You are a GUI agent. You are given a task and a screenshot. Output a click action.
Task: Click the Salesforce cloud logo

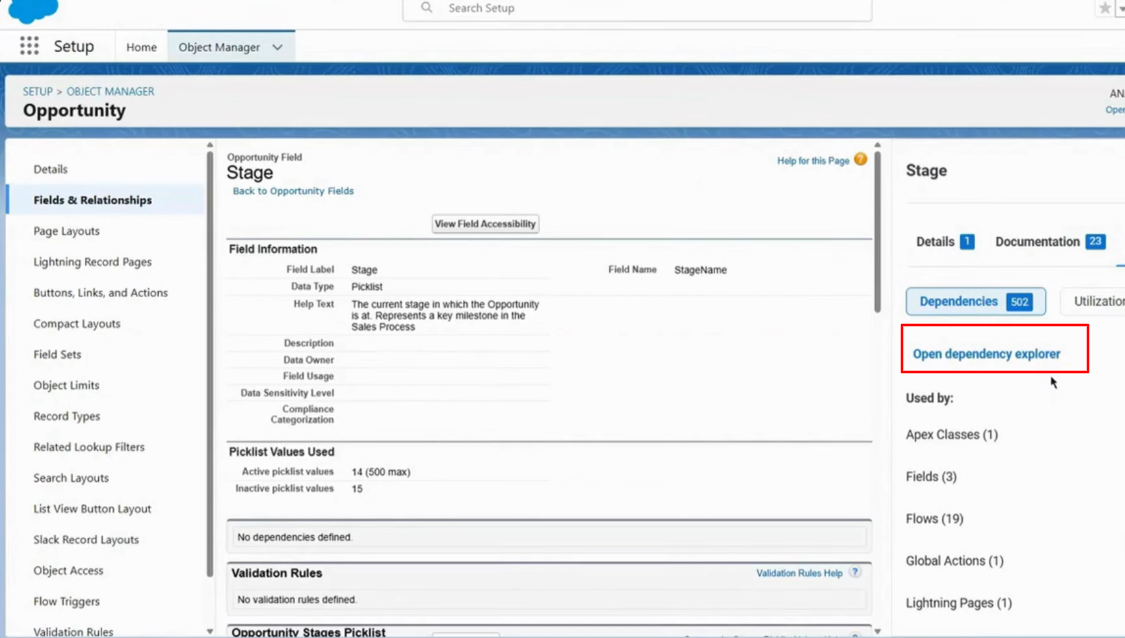pyautogui.click(x=33, y=10)
